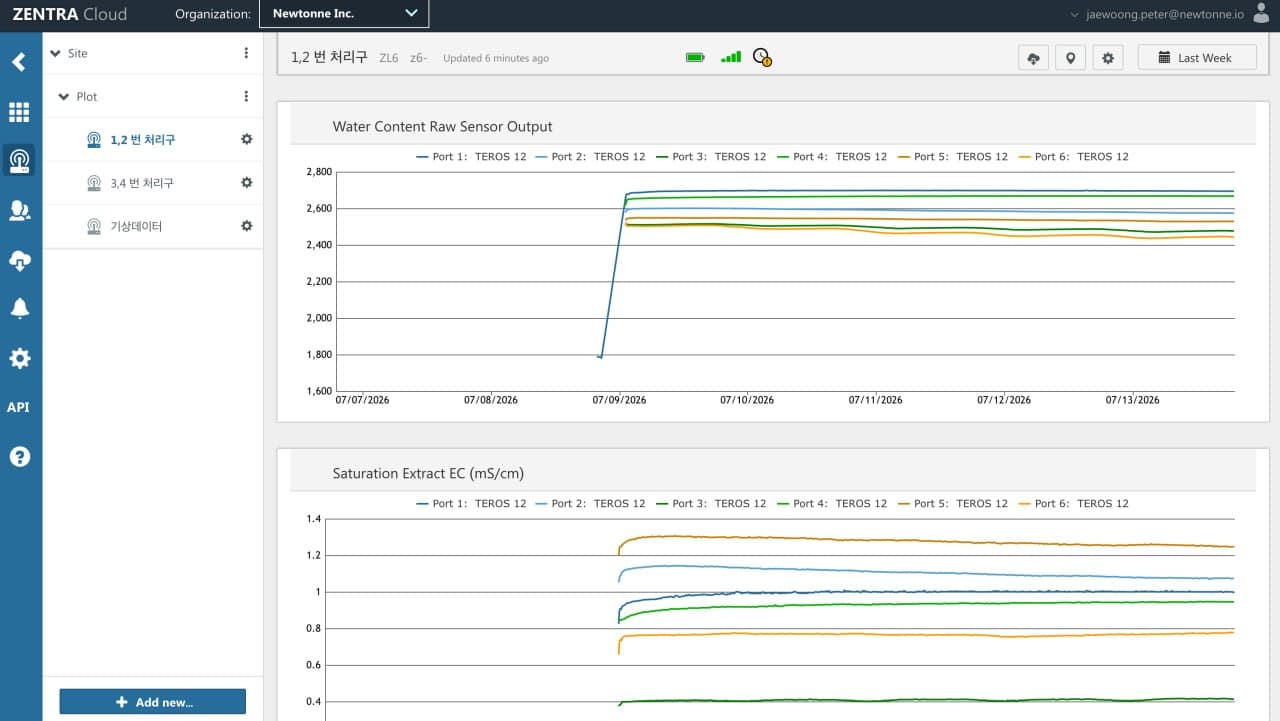
Task: Click the ZL6 device model label
Action: pos(388,58)
